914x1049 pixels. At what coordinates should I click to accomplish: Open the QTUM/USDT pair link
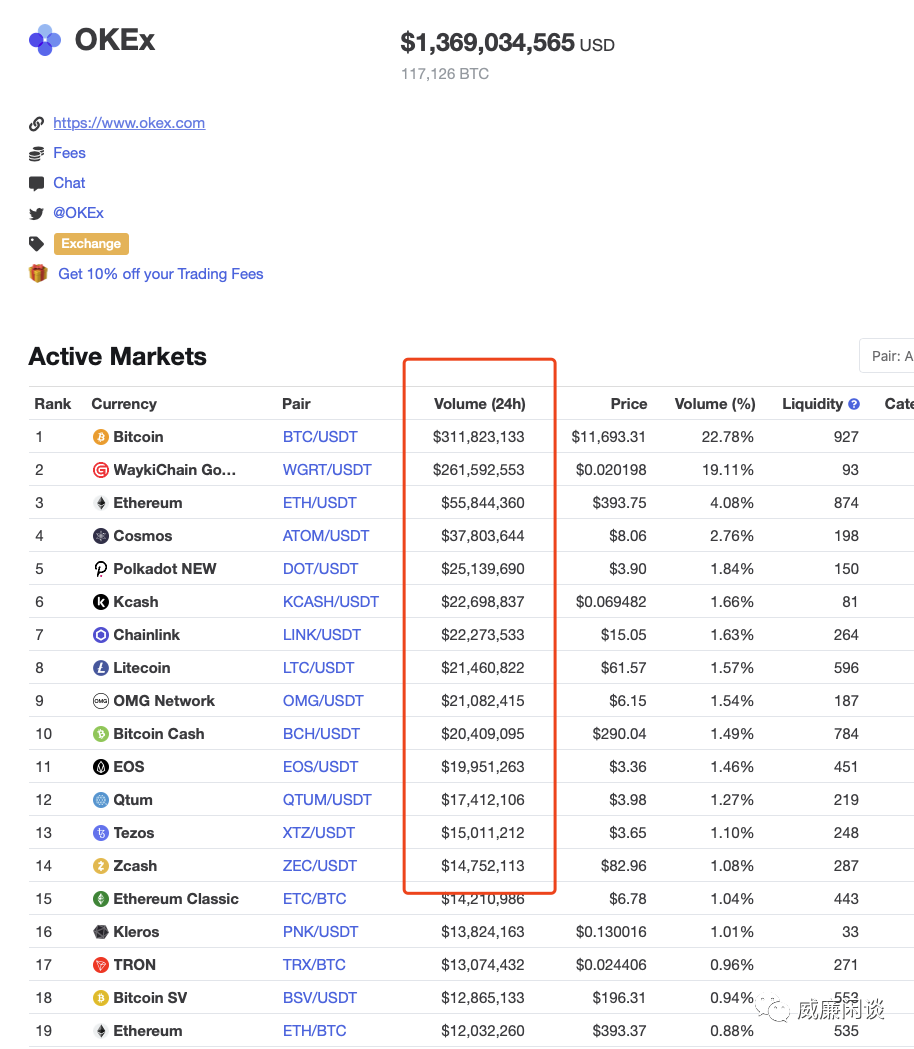pyautogui.click(x=327, y=800)
